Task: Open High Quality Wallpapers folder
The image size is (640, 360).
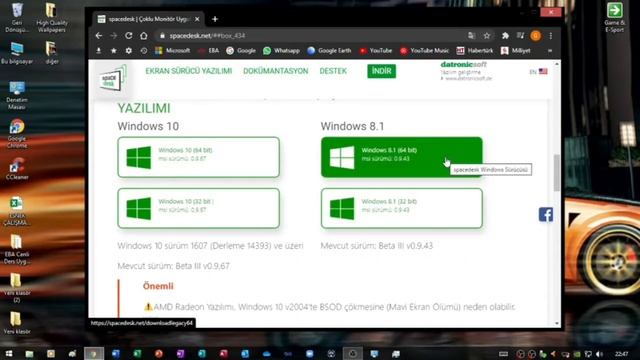Action: click(x=51, y=18)
